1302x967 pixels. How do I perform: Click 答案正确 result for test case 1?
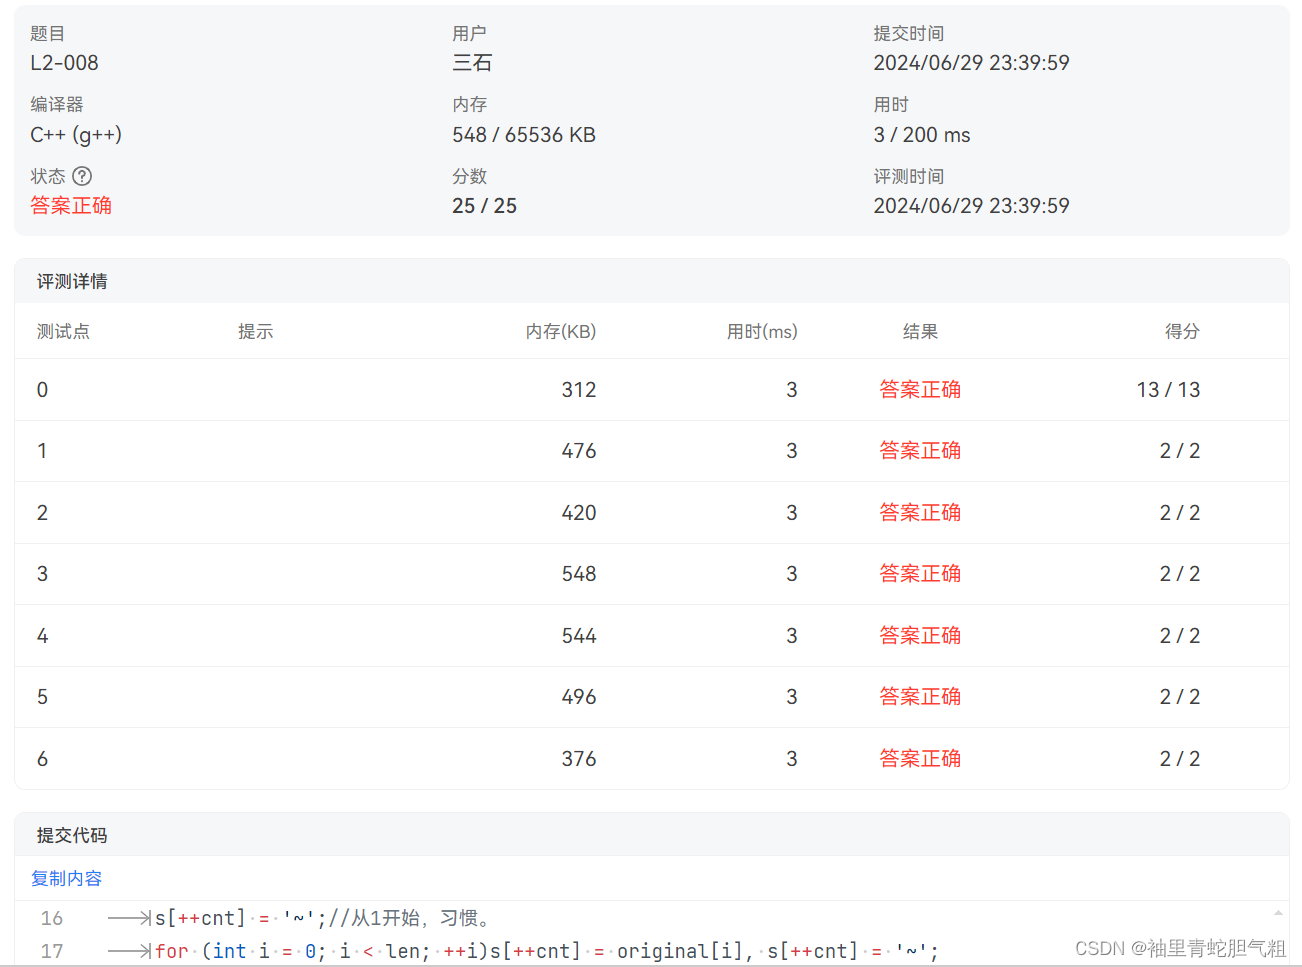920,450
